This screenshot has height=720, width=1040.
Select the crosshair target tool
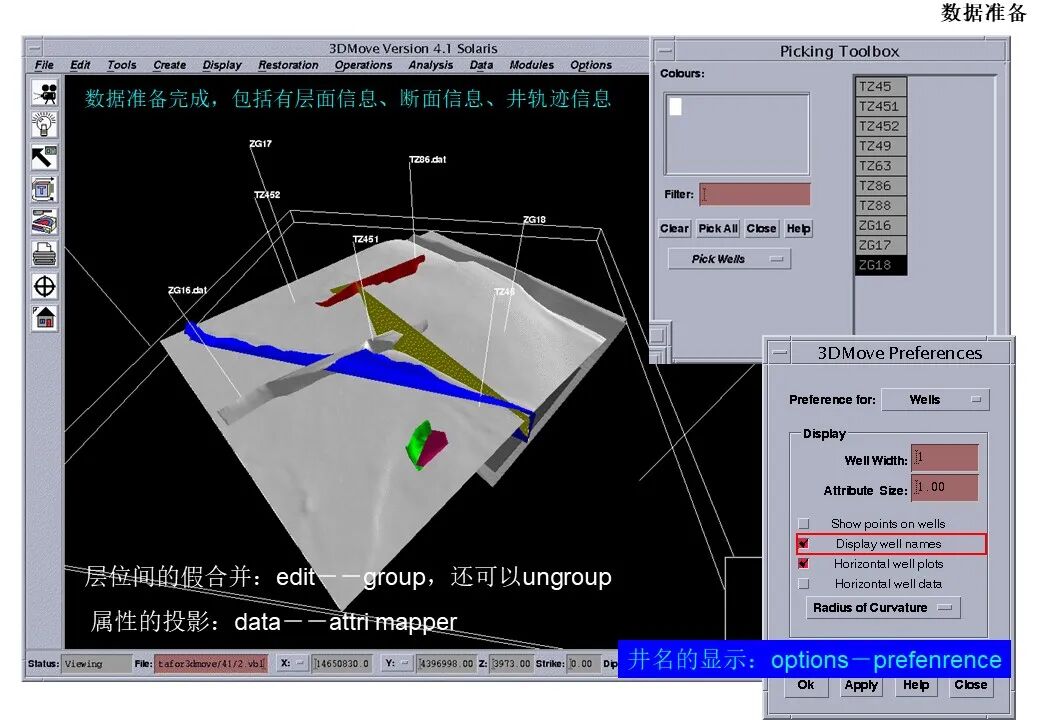click(44, 286)
